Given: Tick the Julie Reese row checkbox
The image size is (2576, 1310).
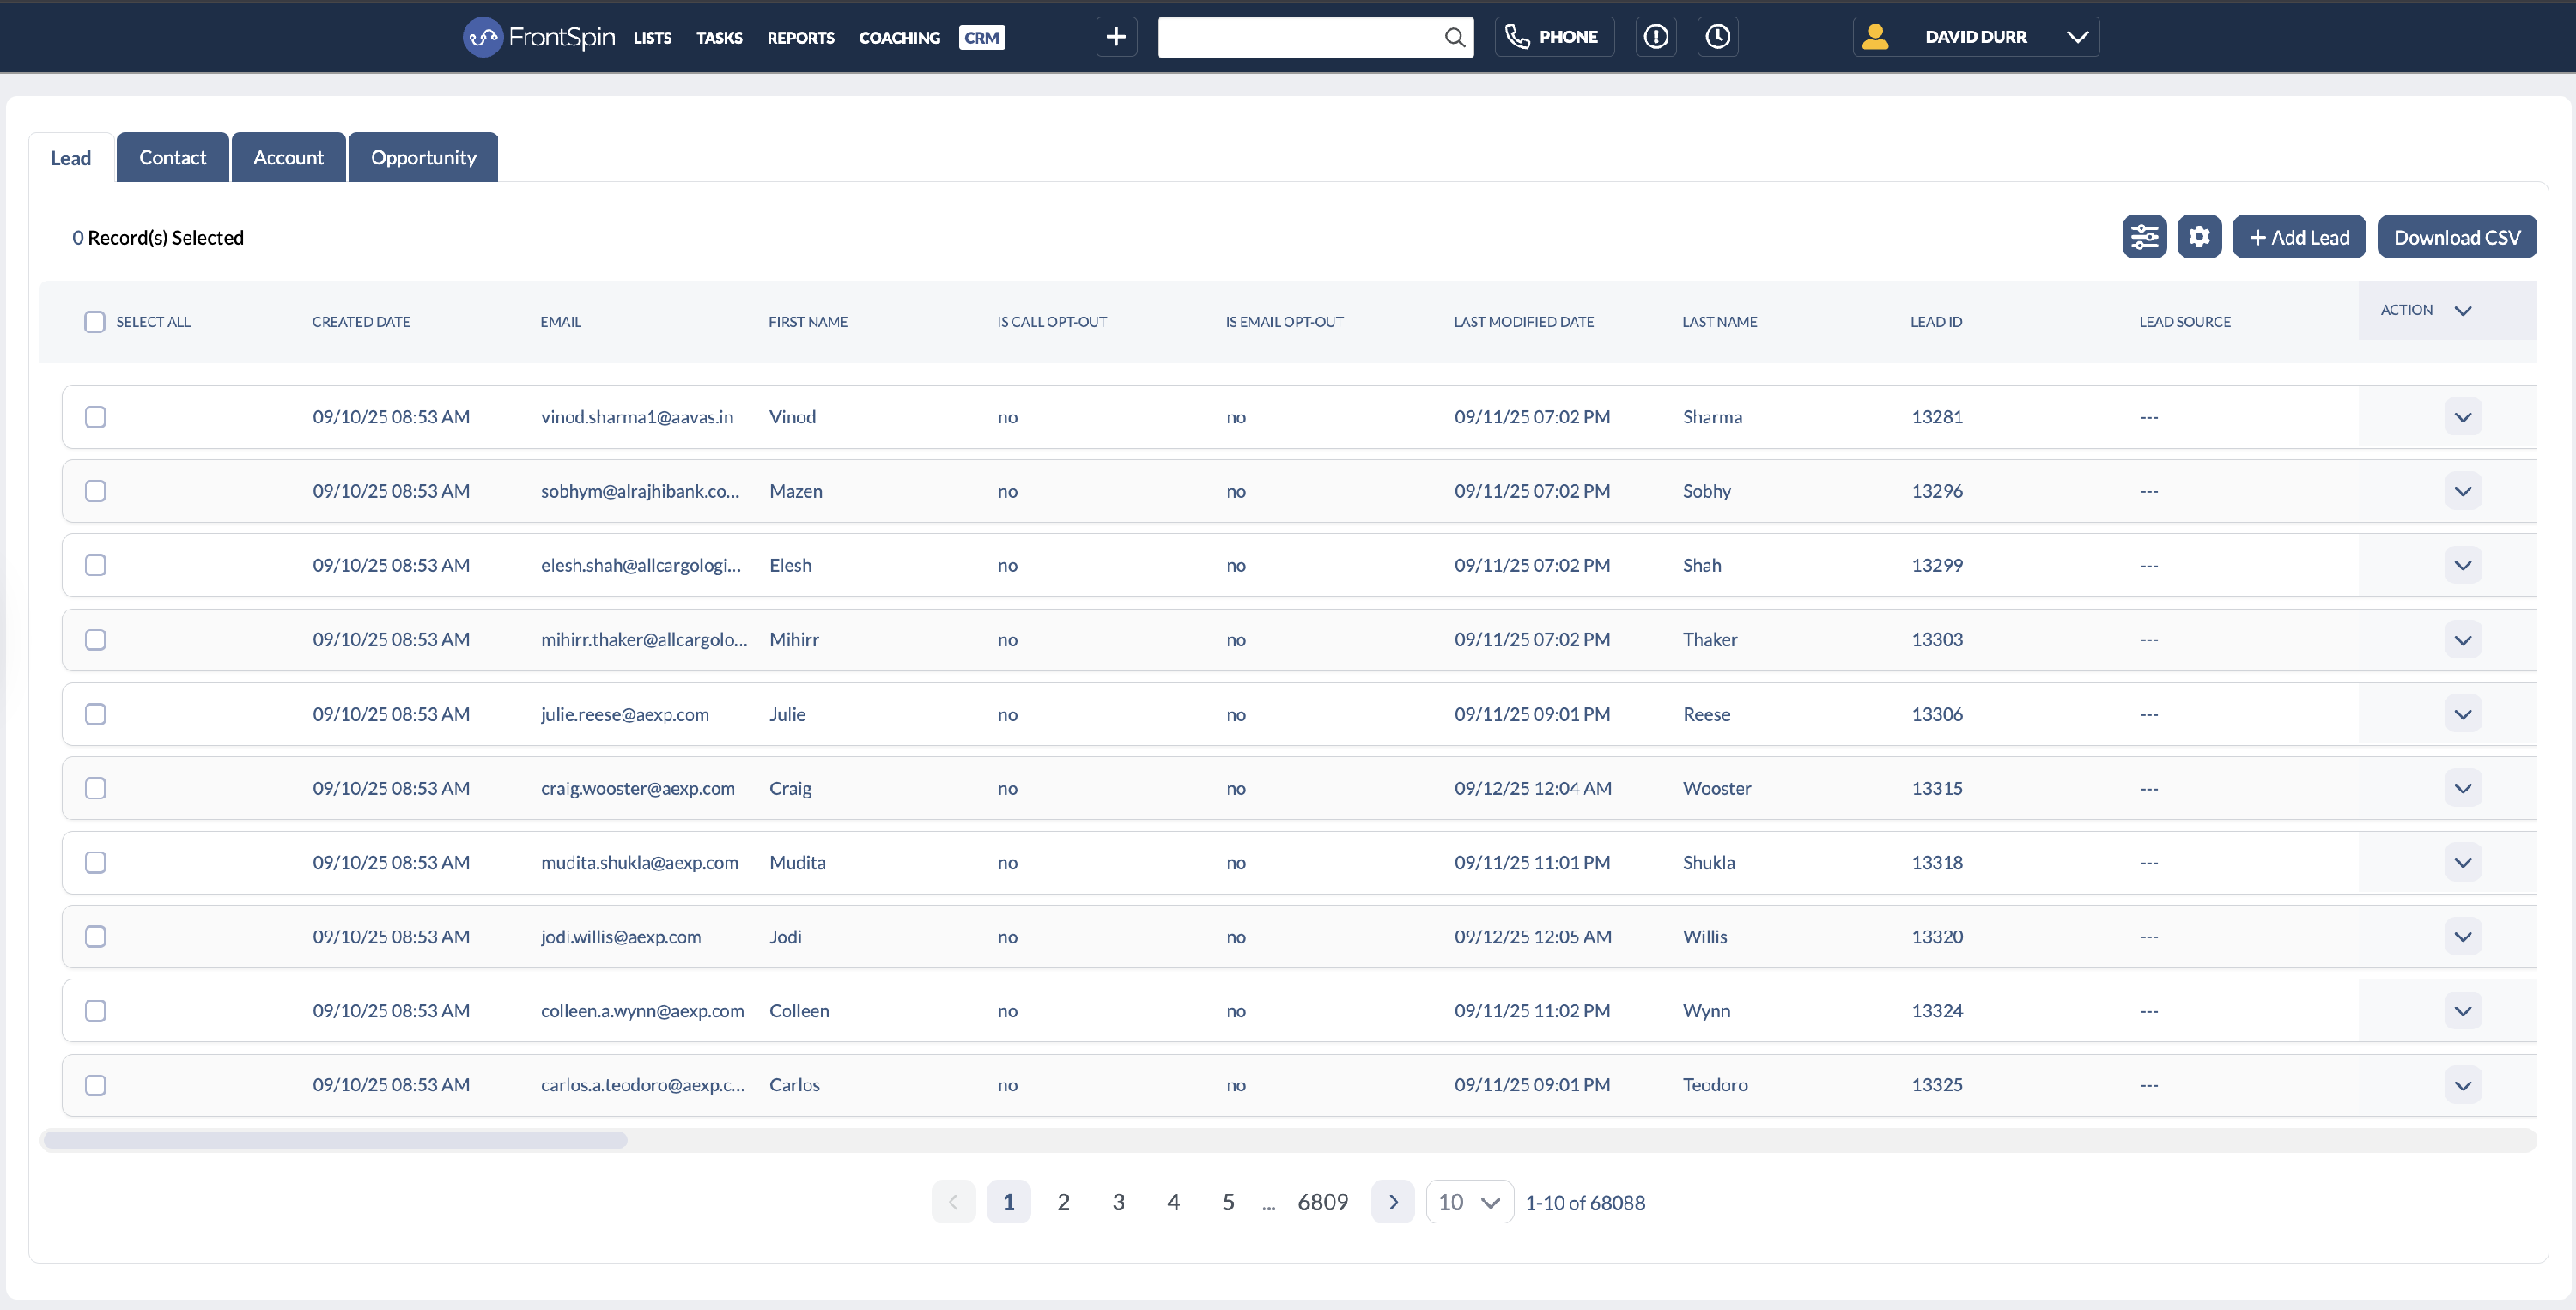Looking at the screenshot, I should click(x=96, y=714).
